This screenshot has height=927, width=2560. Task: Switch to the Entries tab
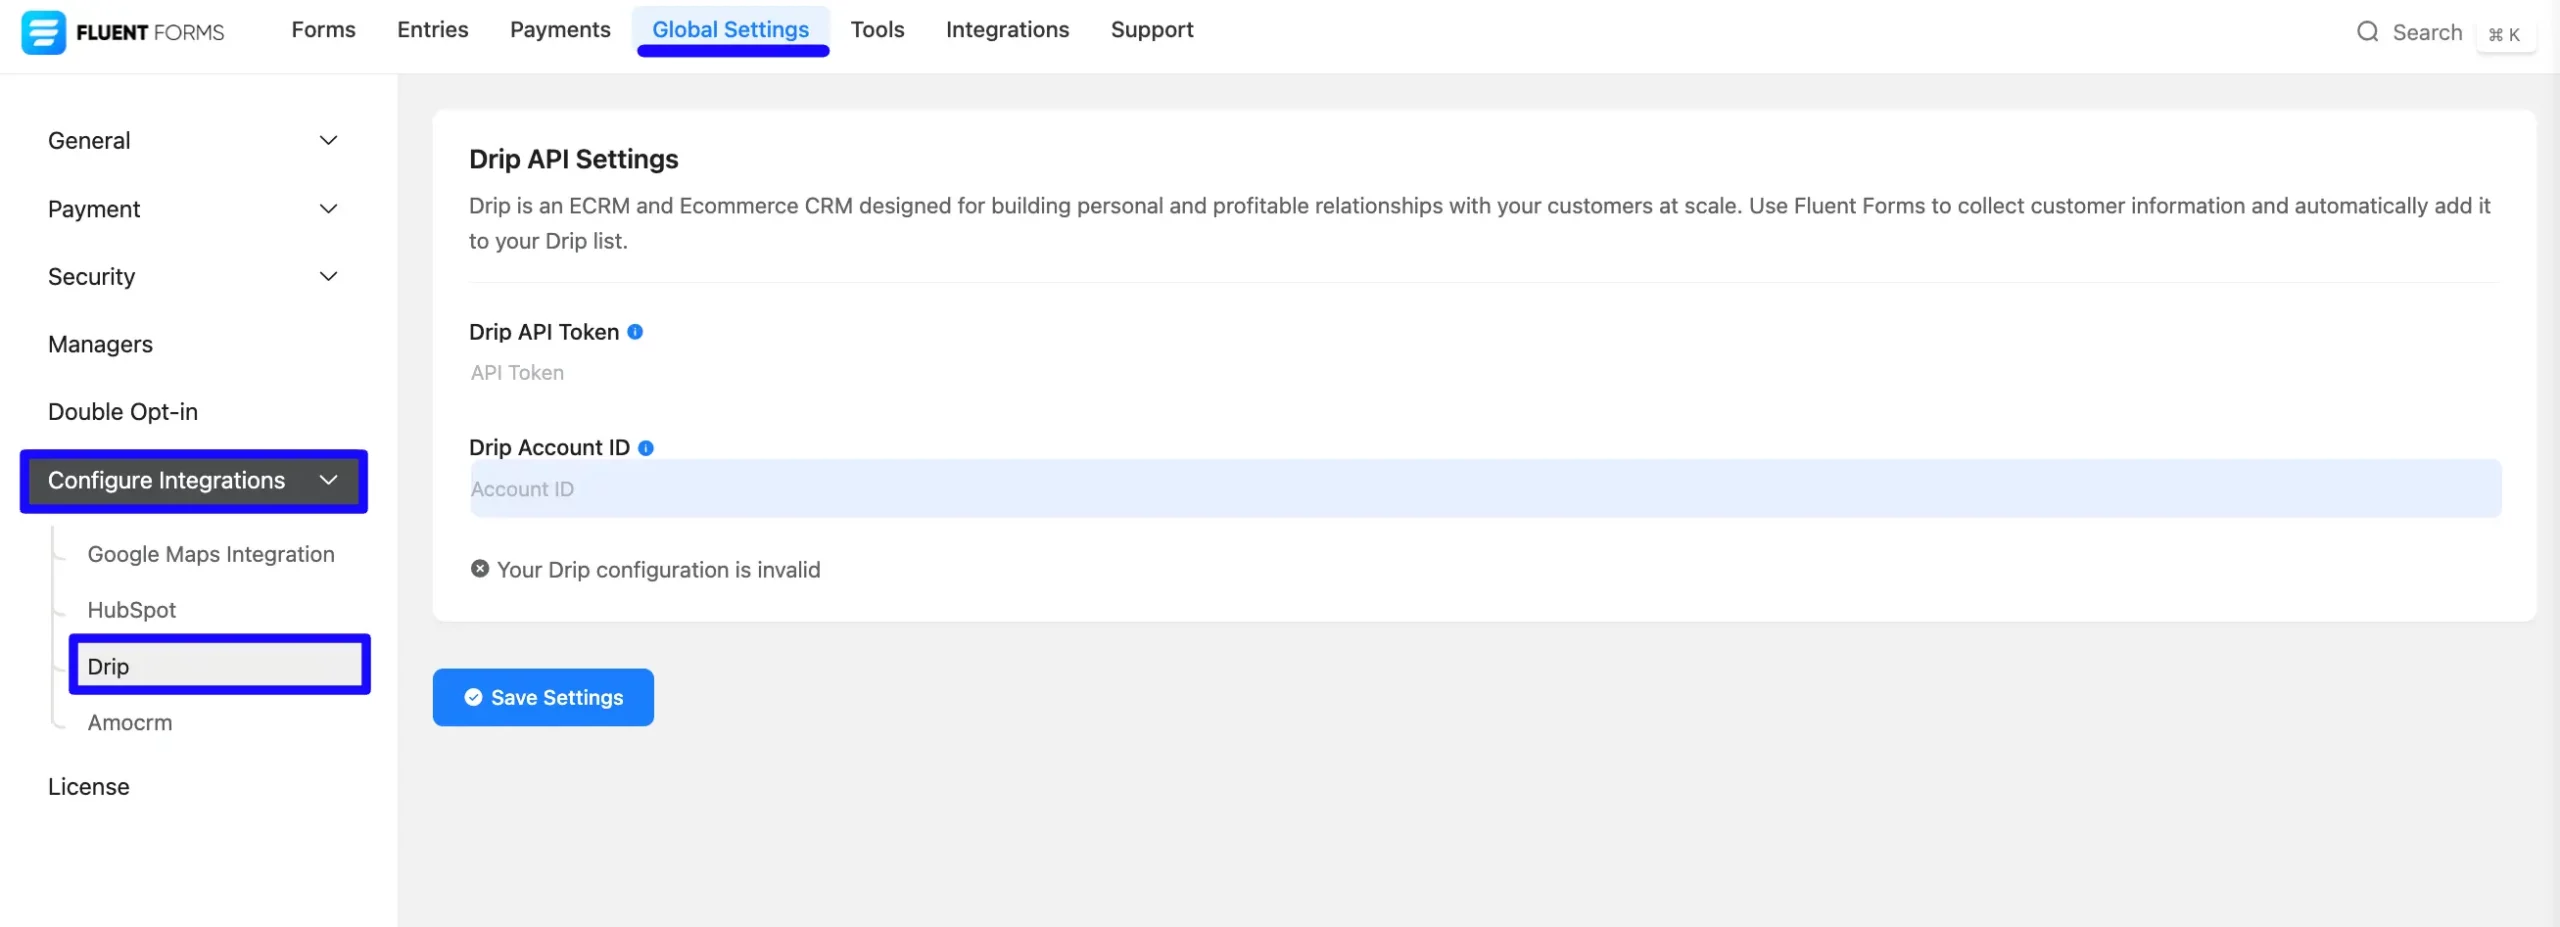click(432, 30)
